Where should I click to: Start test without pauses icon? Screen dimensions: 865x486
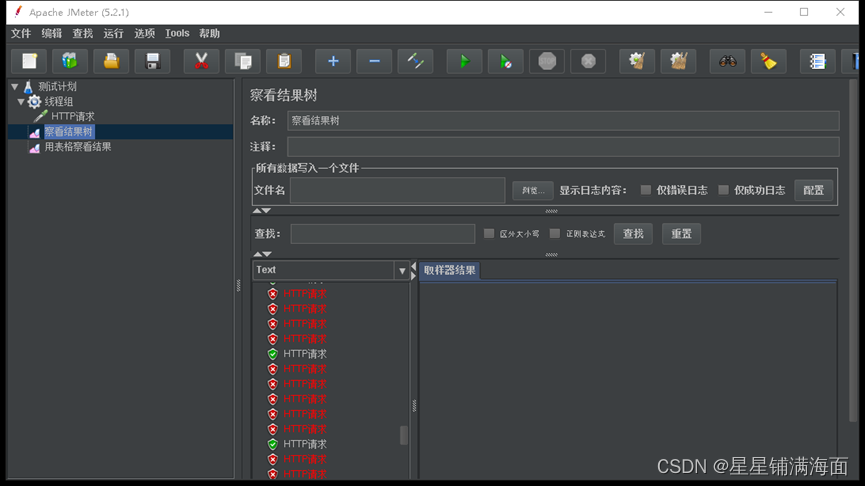point(505,61)
